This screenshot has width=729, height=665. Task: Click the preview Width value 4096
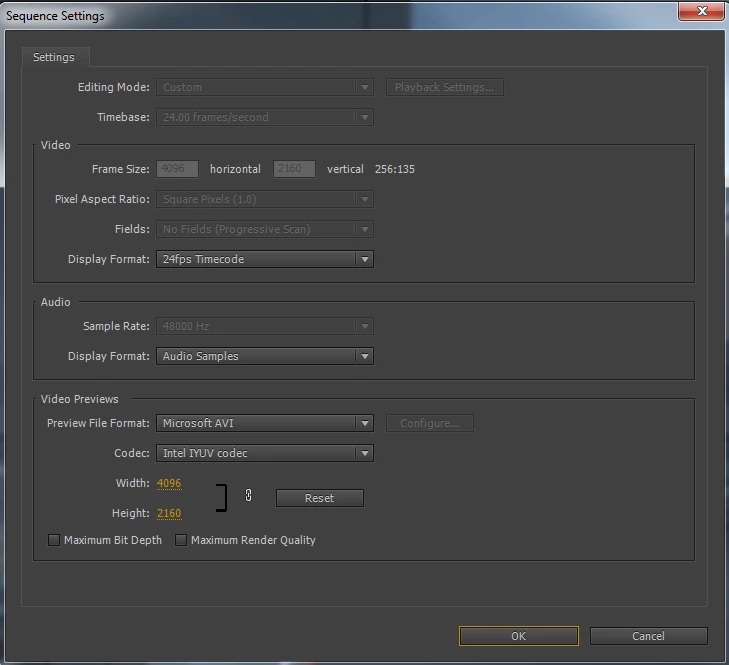[x=169, y=483]
